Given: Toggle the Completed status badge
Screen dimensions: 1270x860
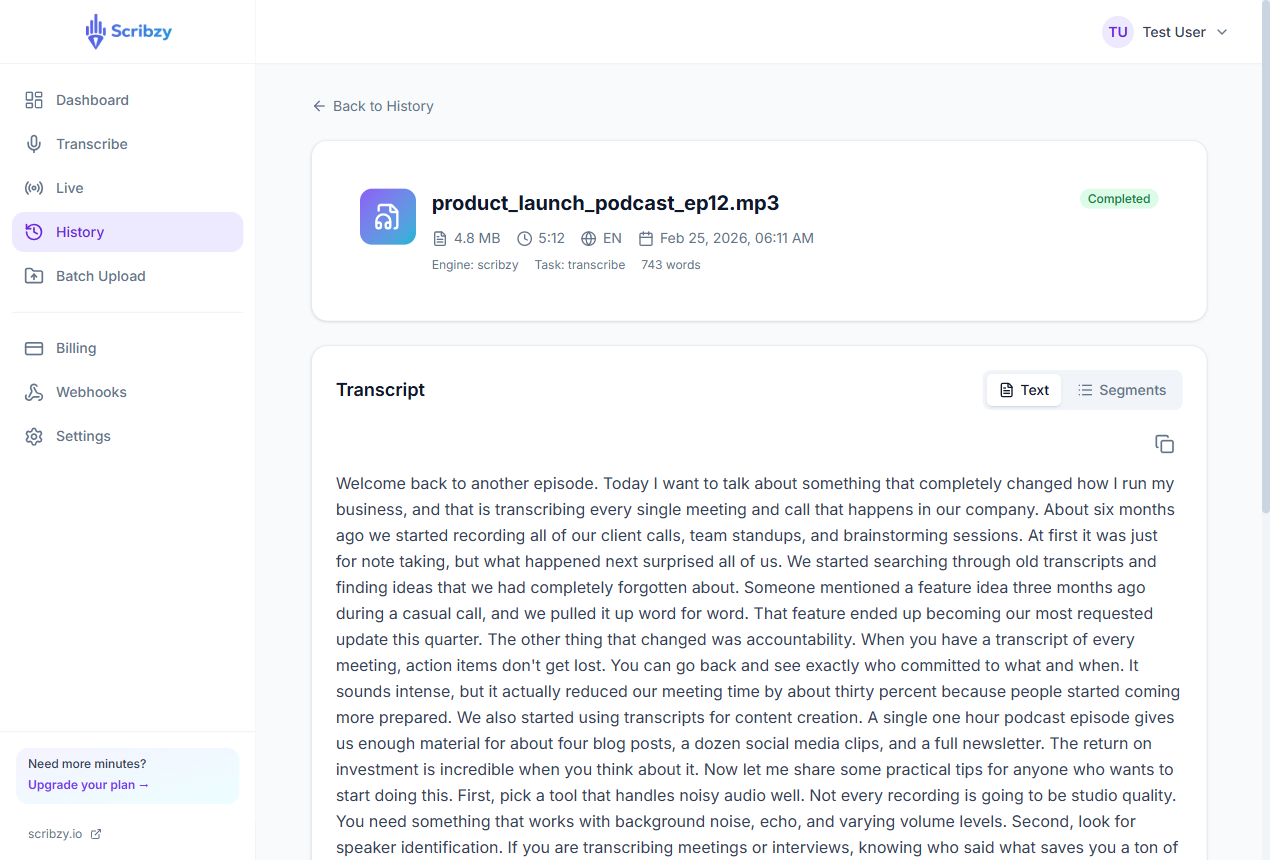Looking at the screenshot, I should point(1118,198).
